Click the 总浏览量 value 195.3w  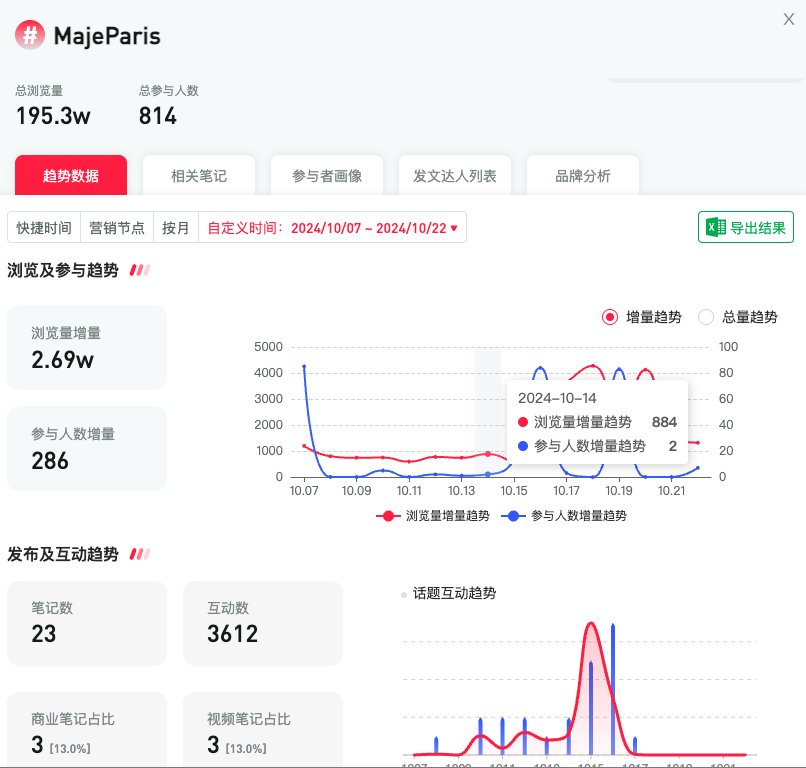tap(53, 116)
